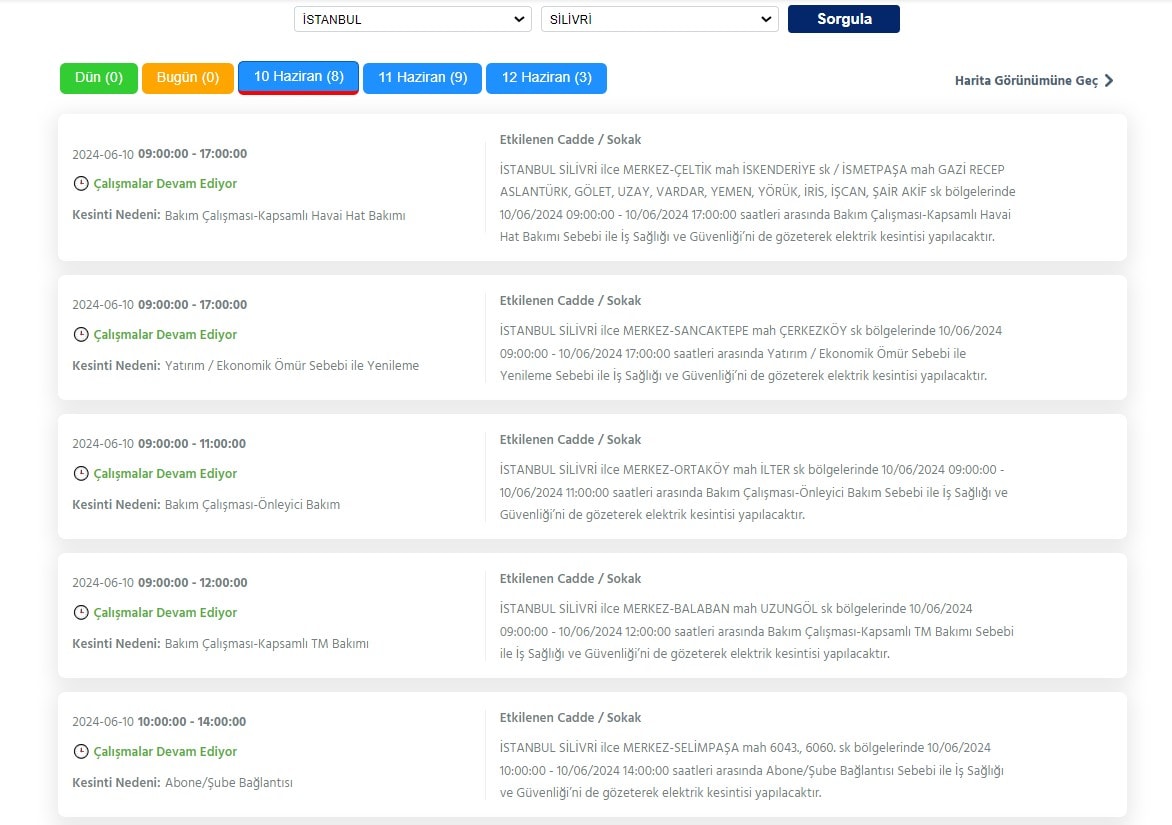Open Harita Görünümüne Geç map view link
Viewport: 1172px width, 825px height.
[x=1034, y=81]
